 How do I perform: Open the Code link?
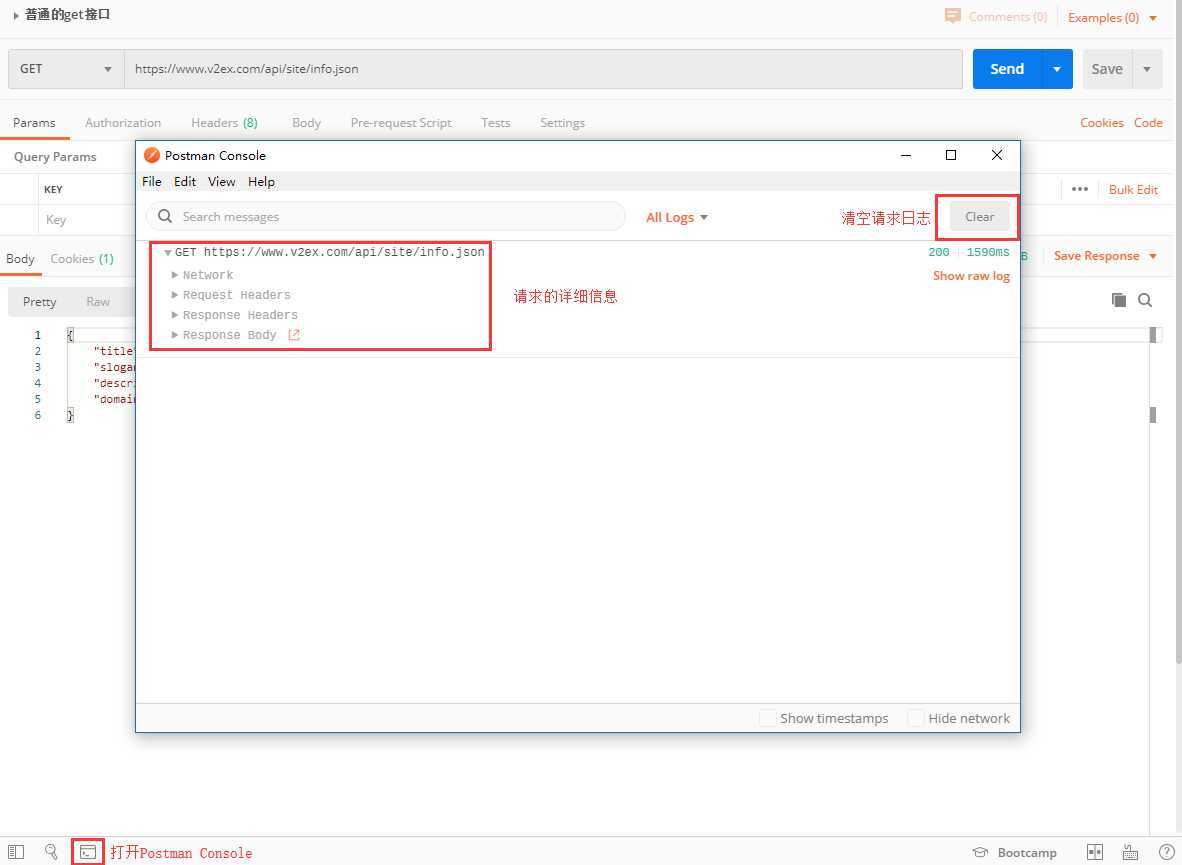point(1148,122)
